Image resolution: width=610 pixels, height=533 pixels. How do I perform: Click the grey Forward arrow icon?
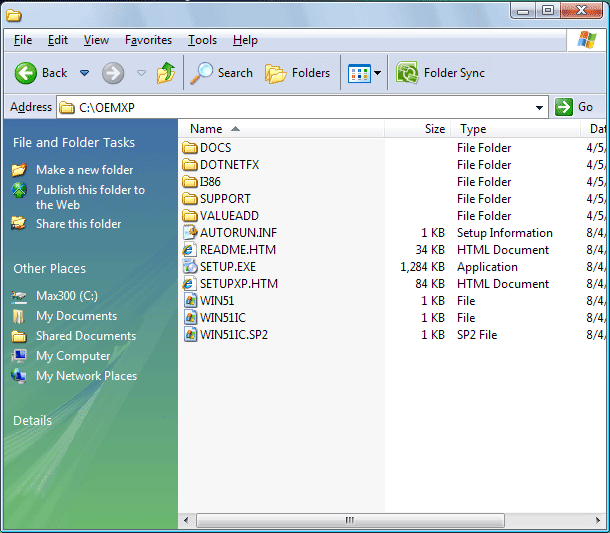(113, 73)
